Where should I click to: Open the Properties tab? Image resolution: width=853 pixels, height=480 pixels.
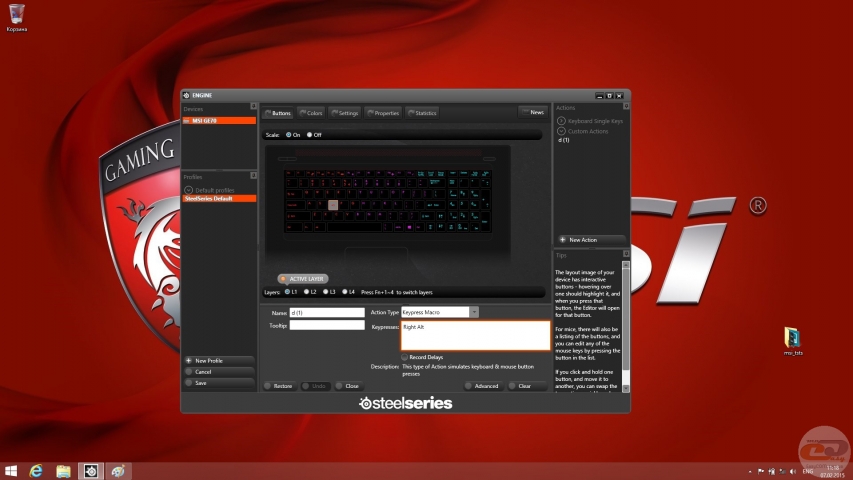click(383, 113)
